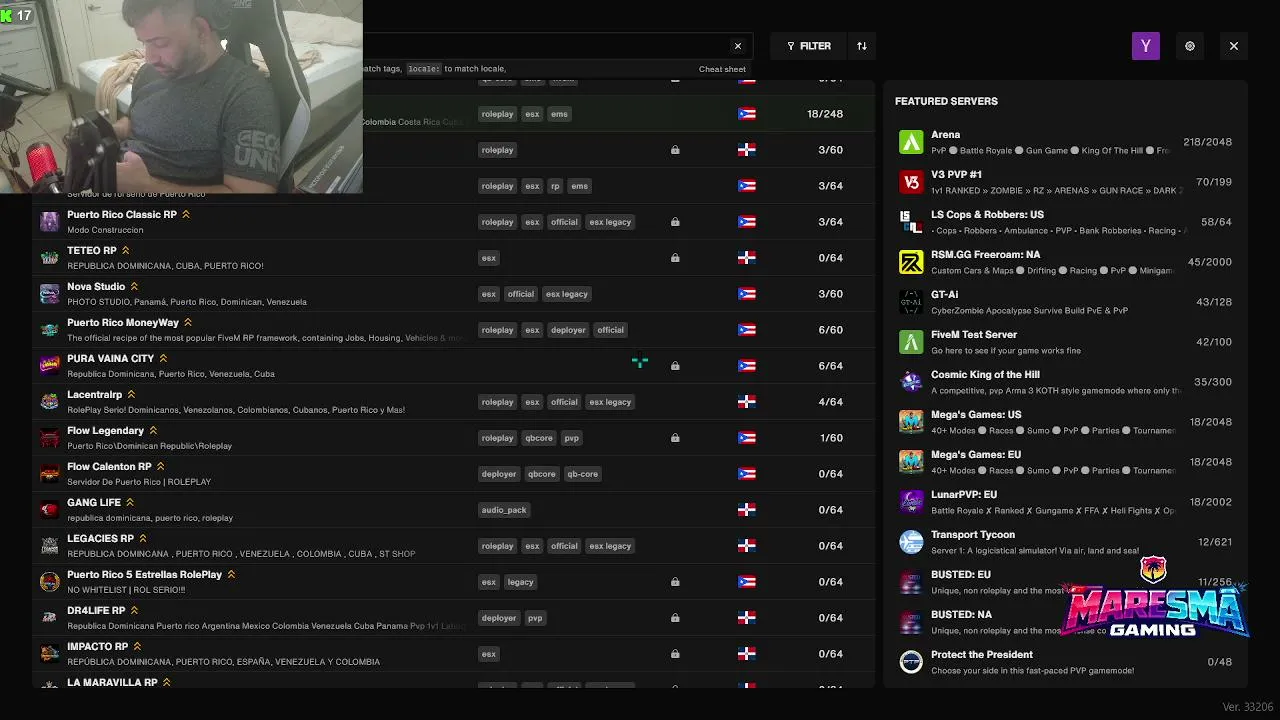Open the Flow Calenton RP server name

pyautogui.click(x=109, y=467)
